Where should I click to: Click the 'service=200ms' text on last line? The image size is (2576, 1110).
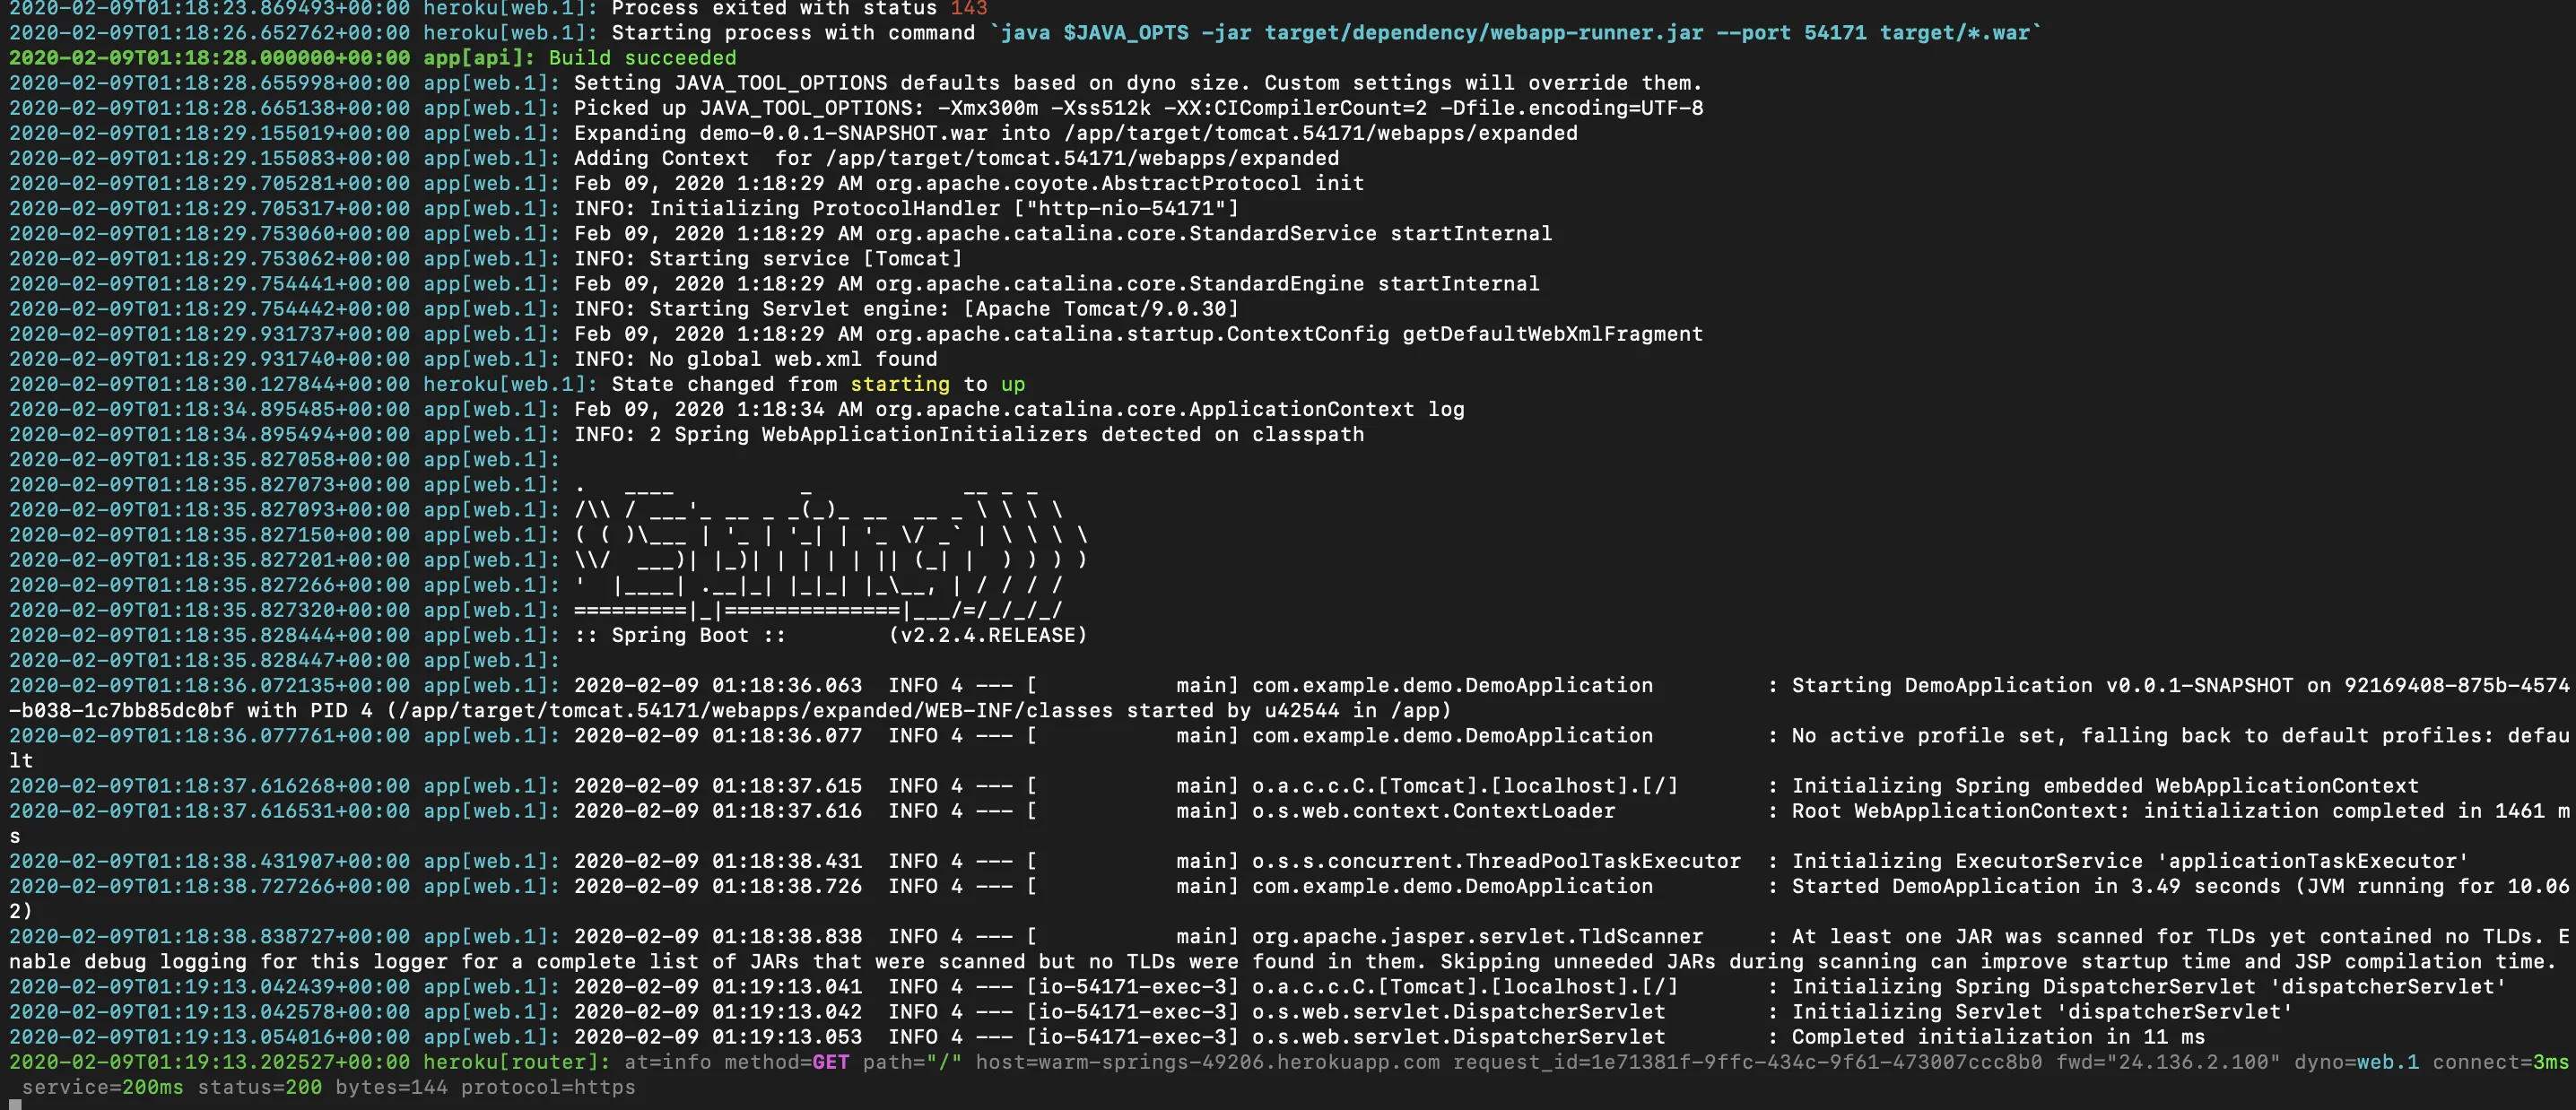point(102,1087)
